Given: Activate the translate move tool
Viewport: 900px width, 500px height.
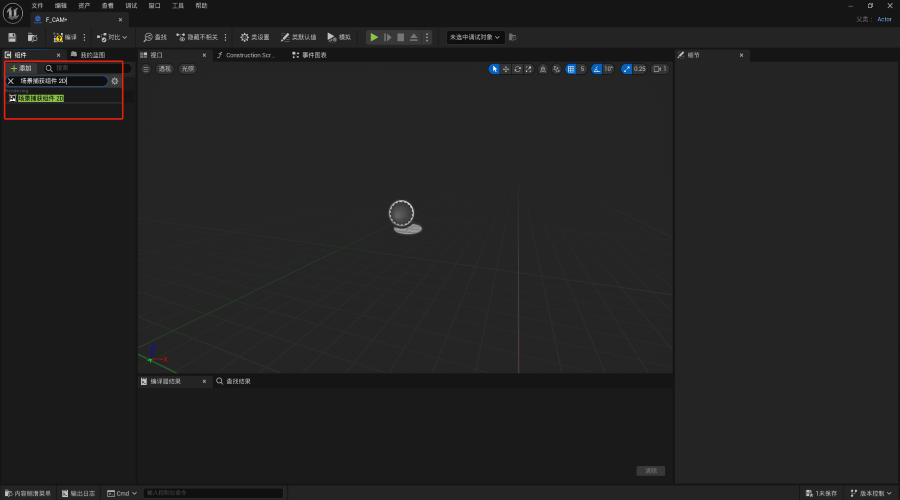Looking at the screenshot, I should 506,69.
